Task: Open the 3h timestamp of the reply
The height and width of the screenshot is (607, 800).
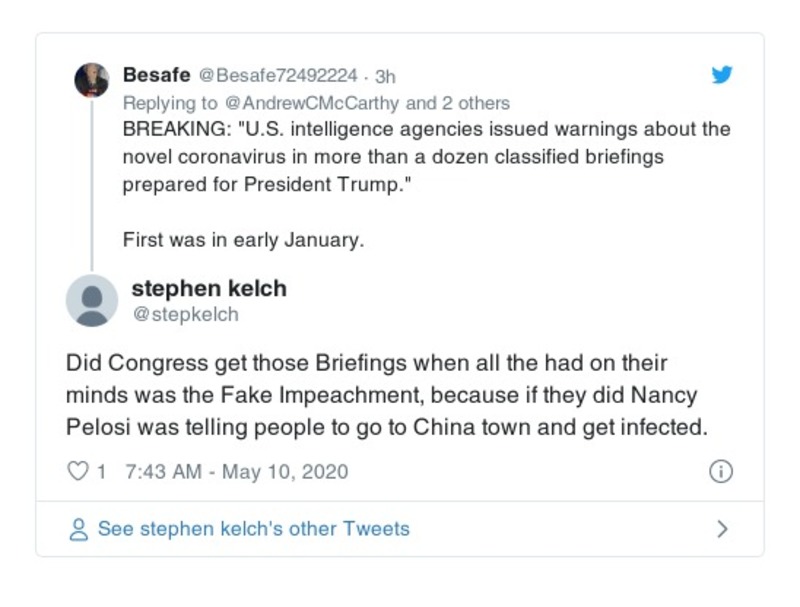Action: point(385,76)
